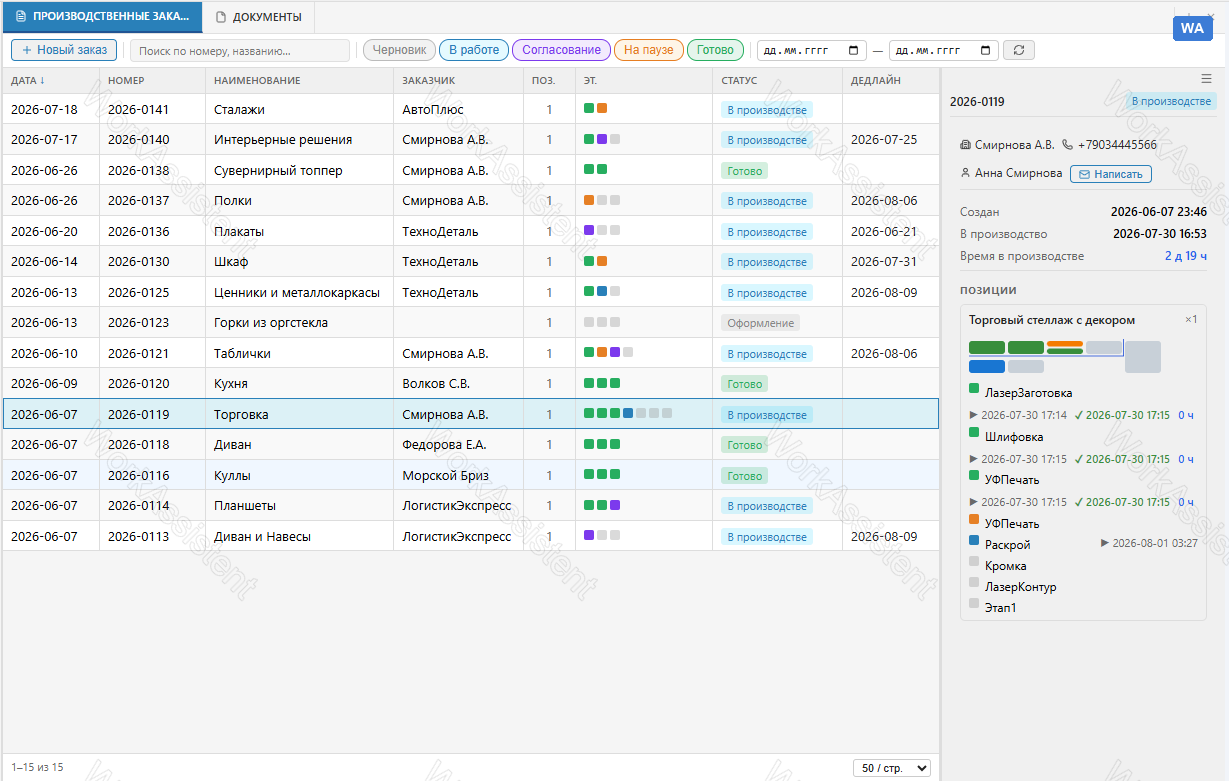1229x781 pixels.
Task: Switch to the Документы tab
Action: [258, 17]
